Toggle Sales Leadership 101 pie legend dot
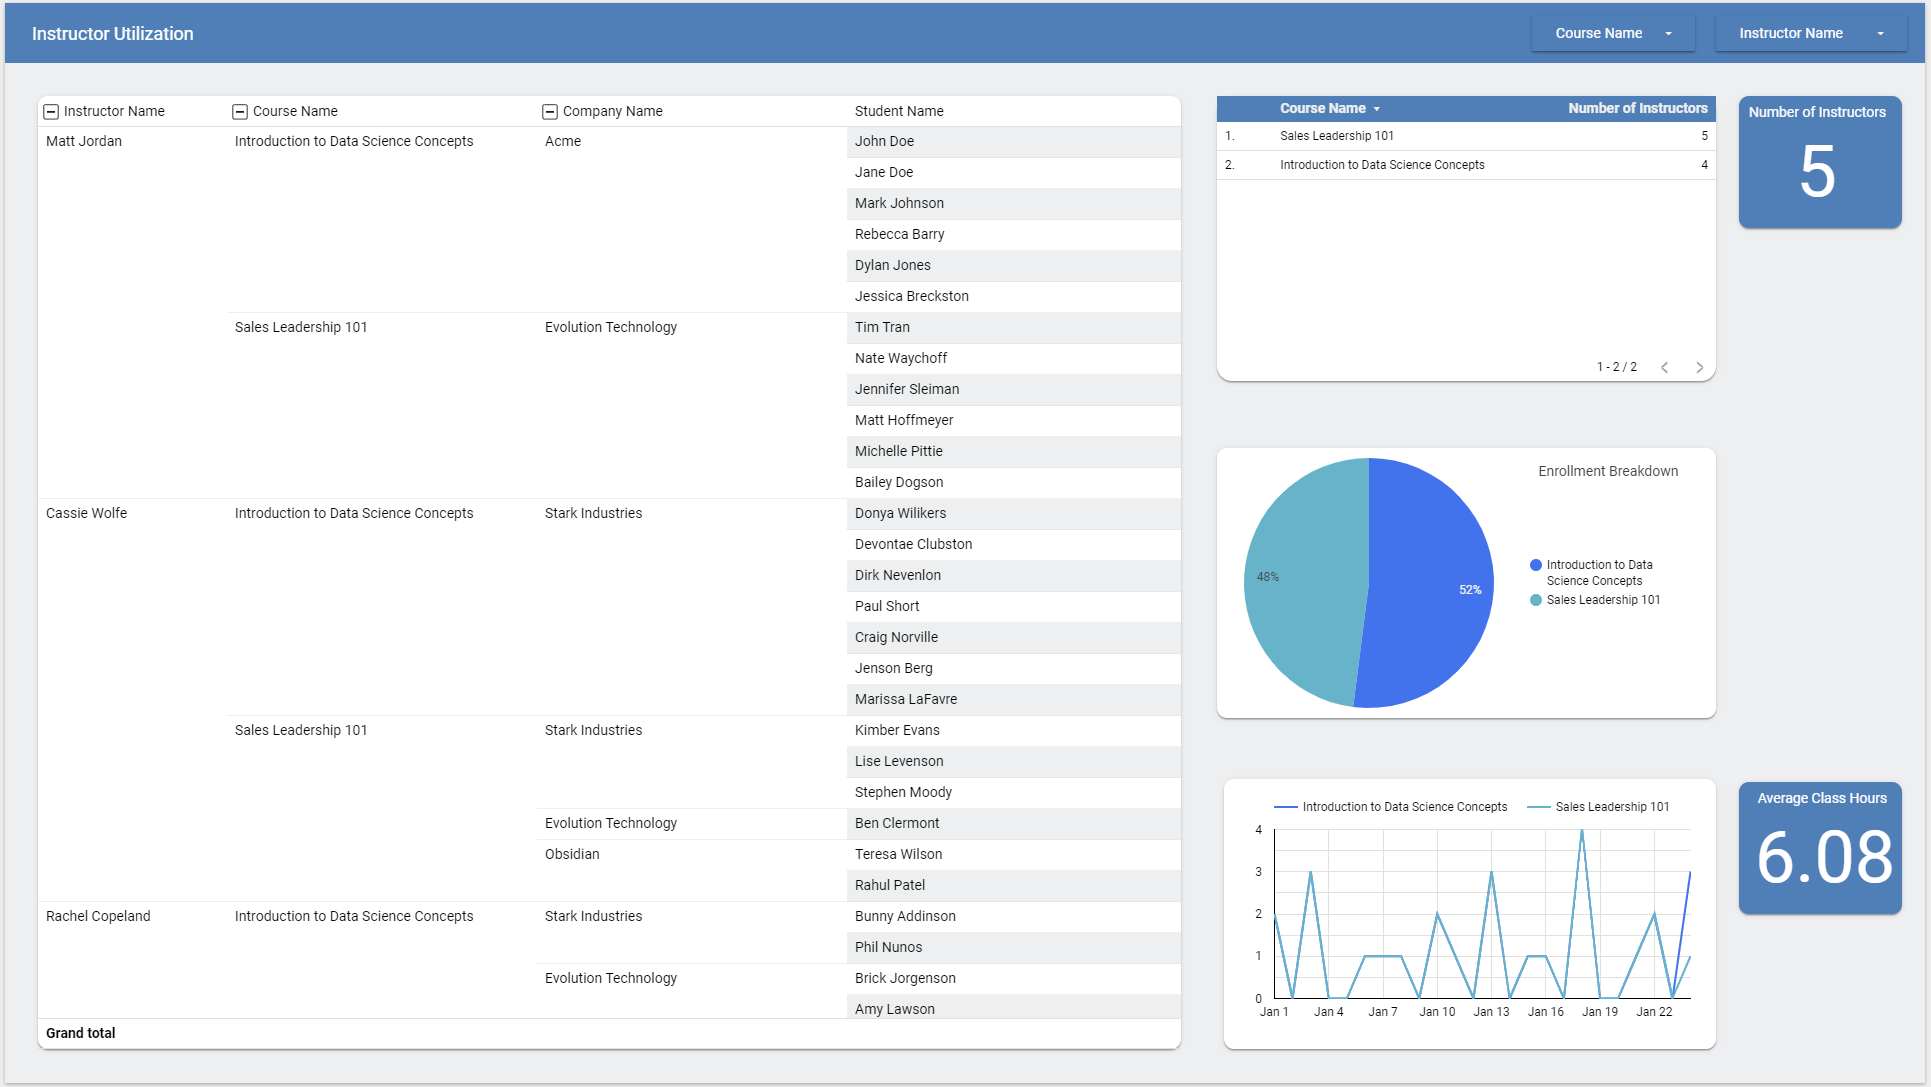The image size is (1931, 1087). (1536, 600)
